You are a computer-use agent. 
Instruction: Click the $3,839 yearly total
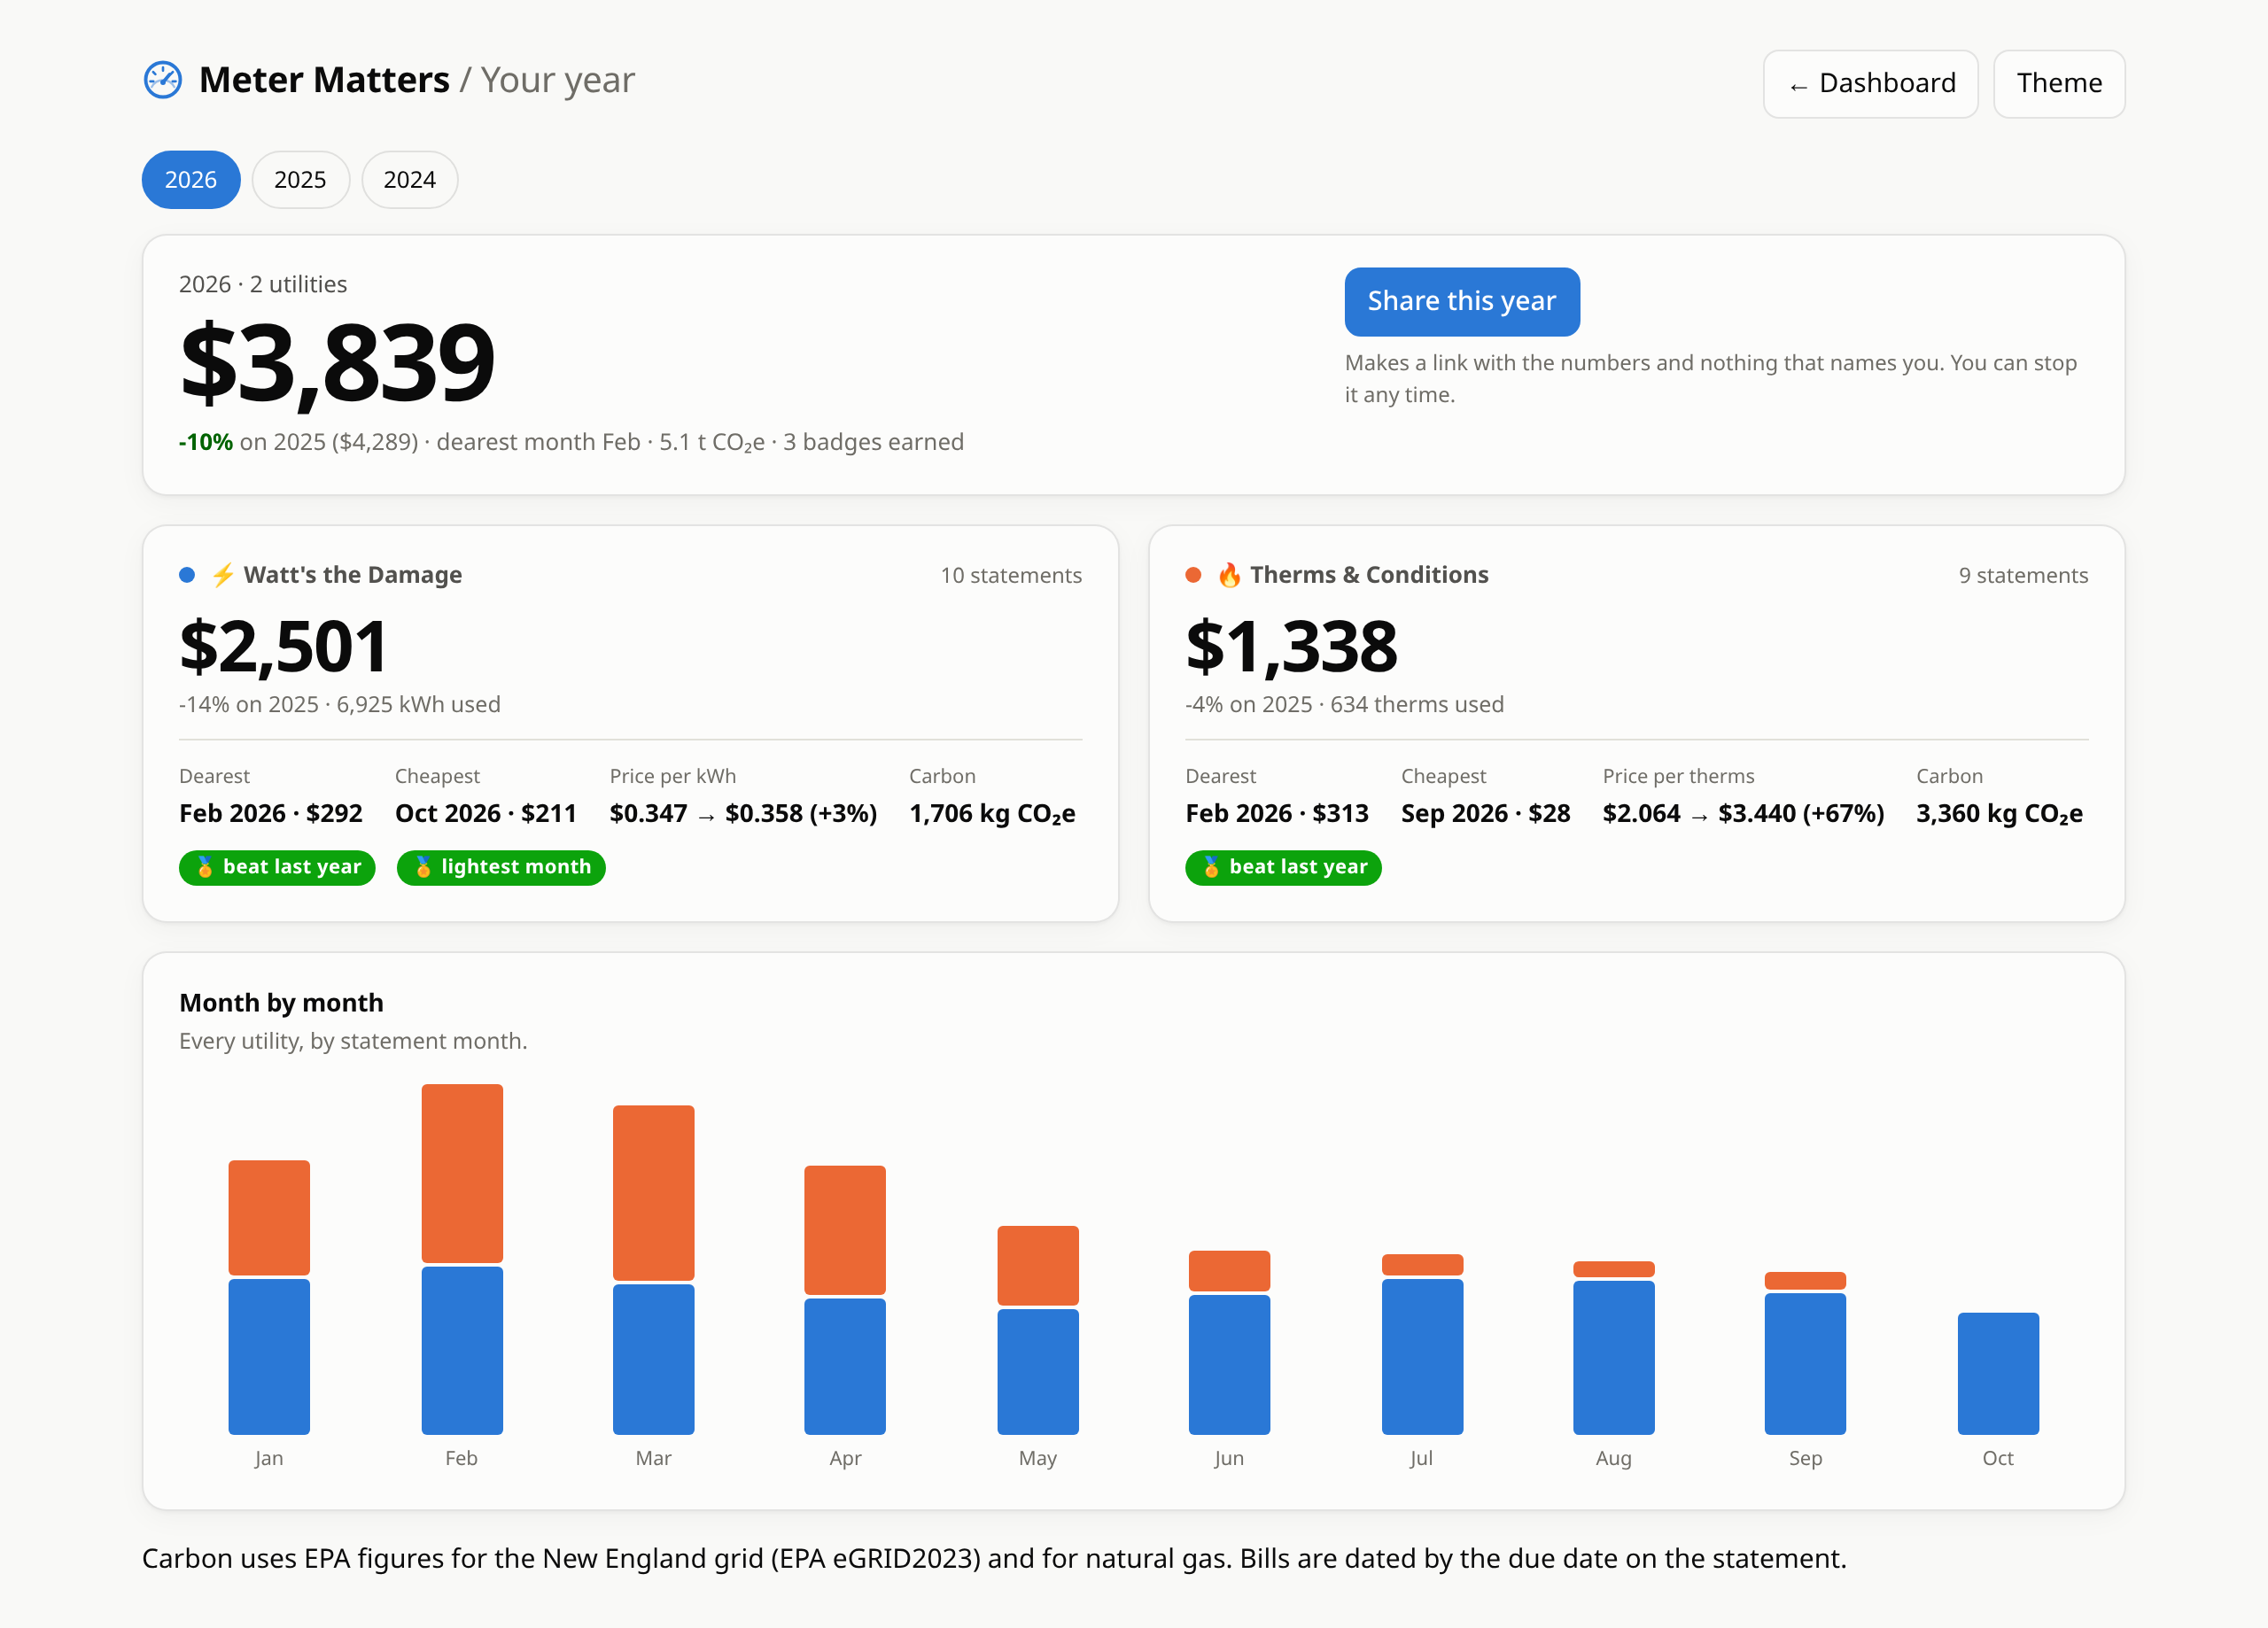[x=337, y=362]
